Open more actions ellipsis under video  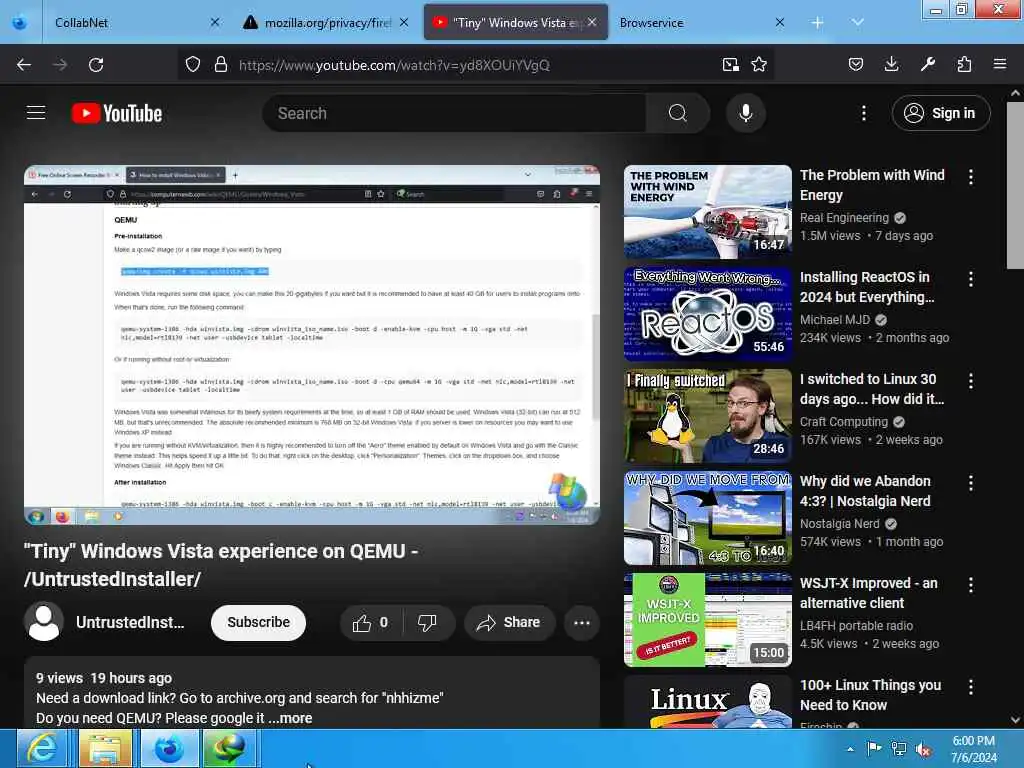coord(581,623)
